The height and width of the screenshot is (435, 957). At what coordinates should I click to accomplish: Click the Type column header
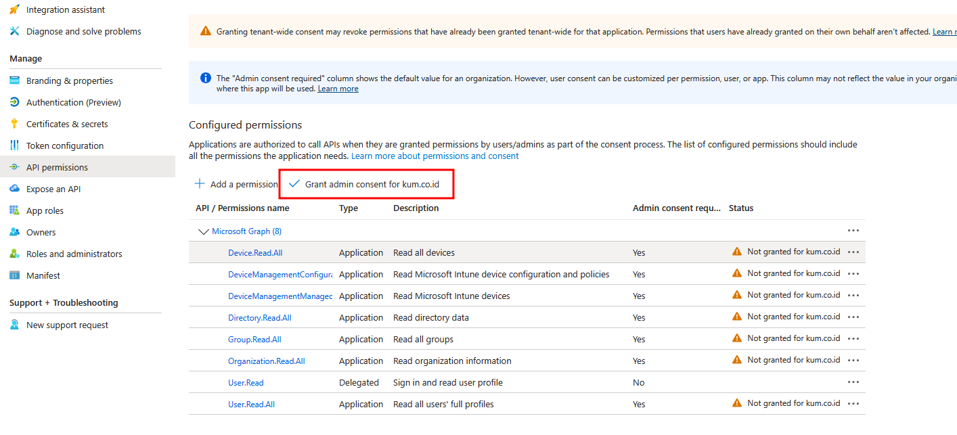pos(348,208)
